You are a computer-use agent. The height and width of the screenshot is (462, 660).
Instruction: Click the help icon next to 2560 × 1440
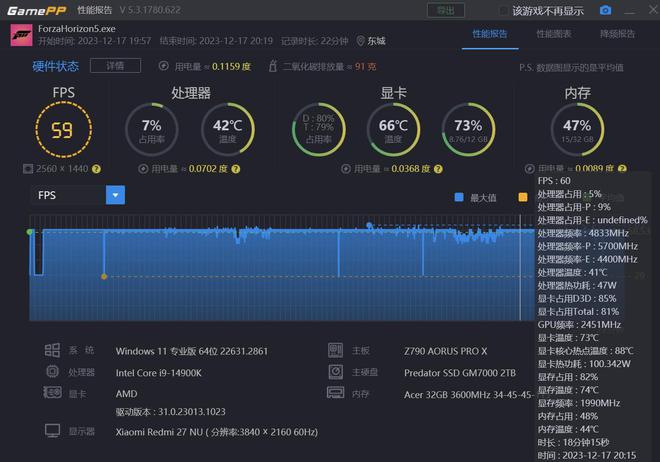96,169
